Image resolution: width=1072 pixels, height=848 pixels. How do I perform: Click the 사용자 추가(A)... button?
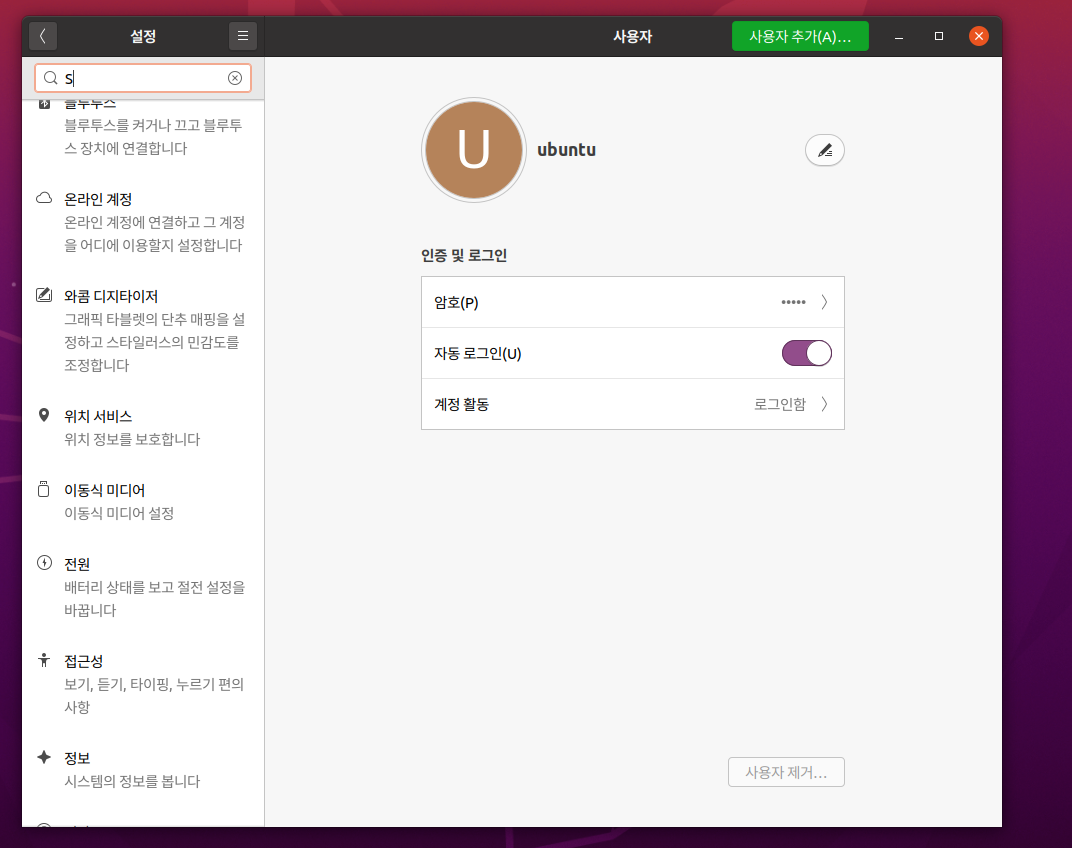[800, 36]
